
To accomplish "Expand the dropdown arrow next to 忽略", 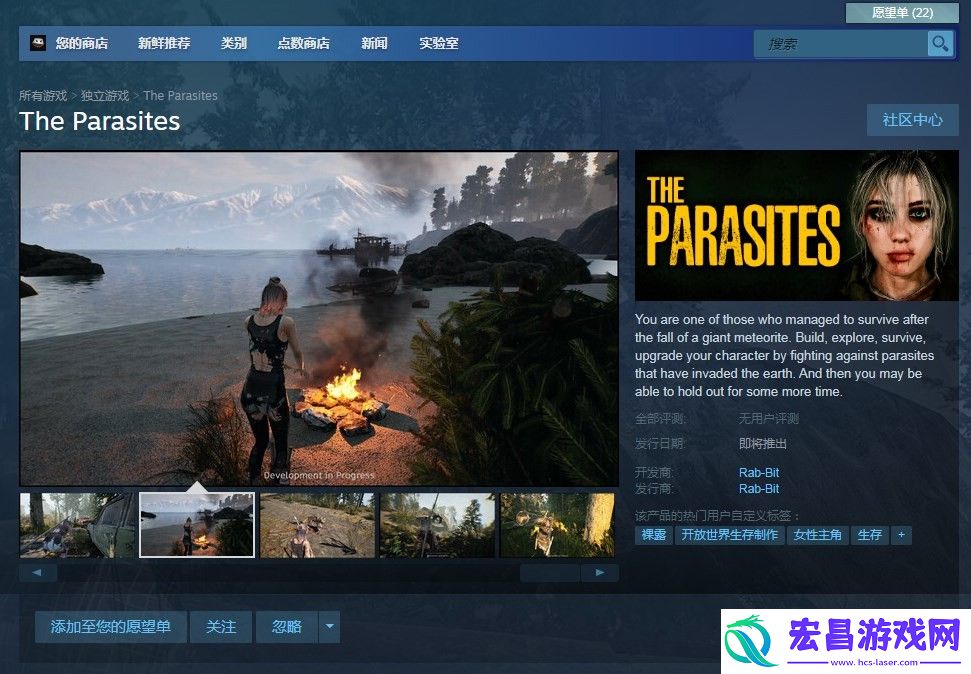I will (x=329, y=627).
